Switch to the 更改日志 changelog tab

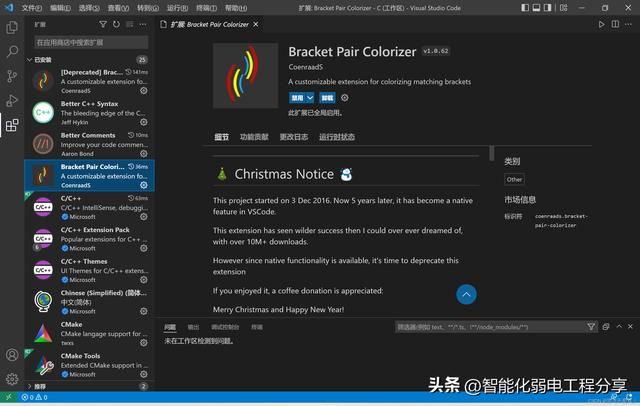click(x=294, y=137)
